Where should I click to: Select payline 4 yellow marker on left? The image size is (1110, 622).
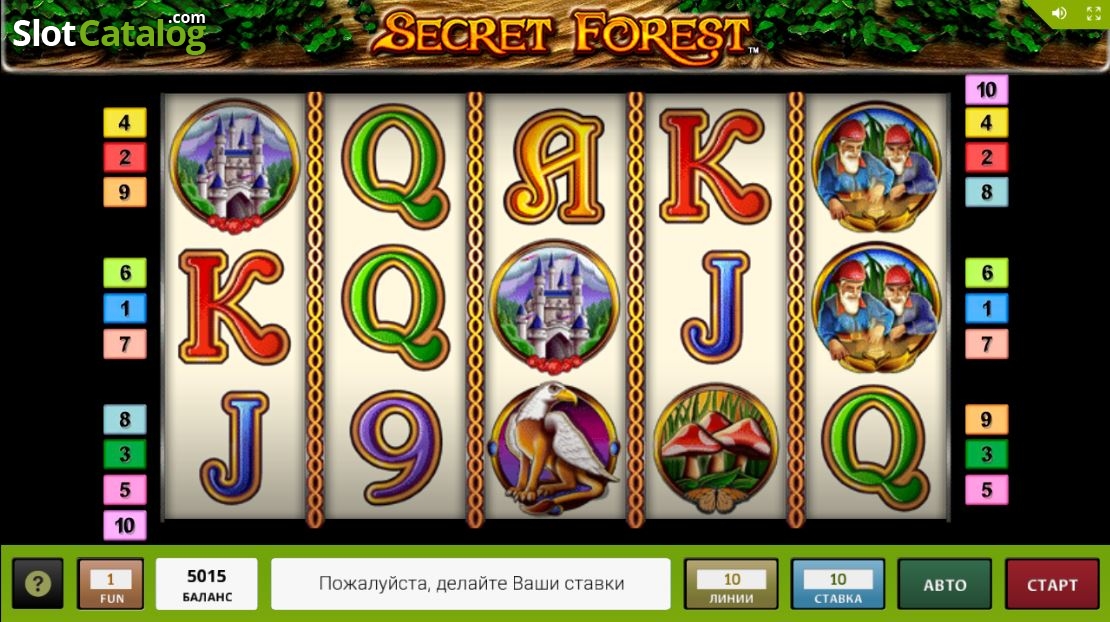pos(125,122)
